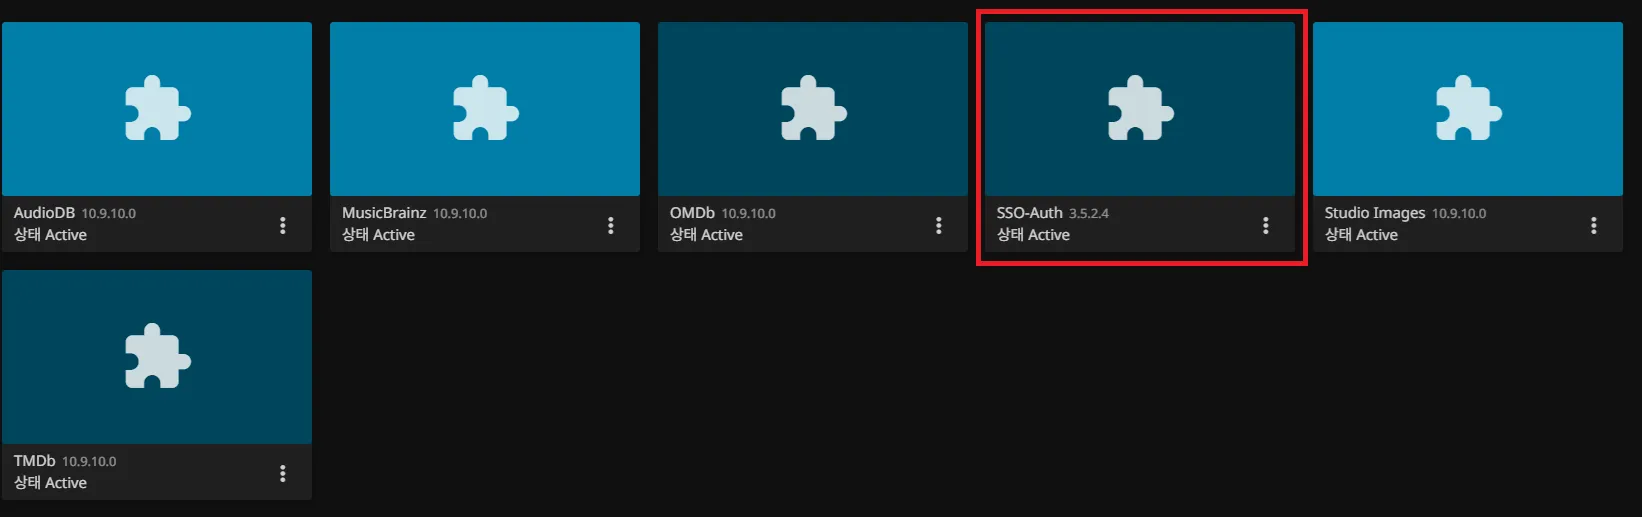Image resolution: width=1642 pixels, height=517 pixels.
Task: Click the Studio Images puzzle icon
Action: pyautogui.click(x=1468, y=108)
